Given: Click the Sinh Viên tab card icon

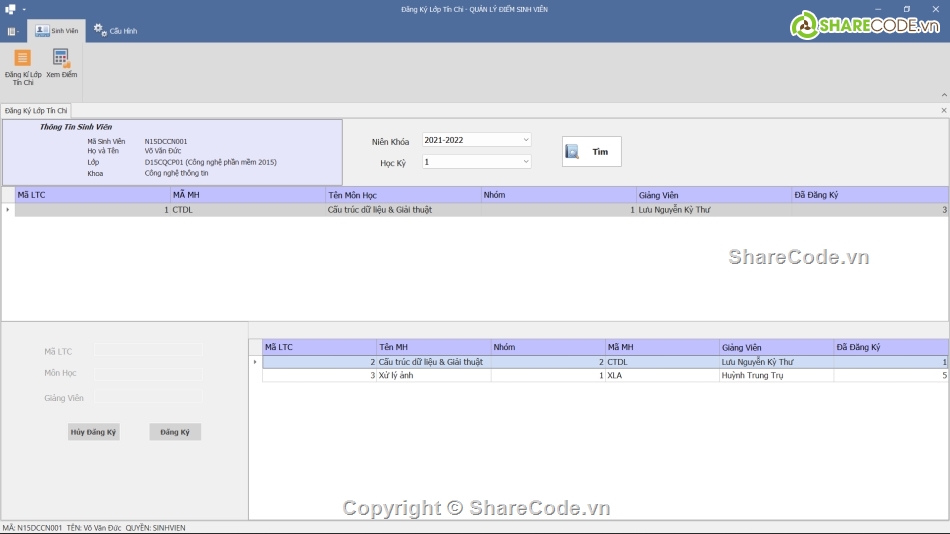Looking at the screenshot, I should (42, 31).
